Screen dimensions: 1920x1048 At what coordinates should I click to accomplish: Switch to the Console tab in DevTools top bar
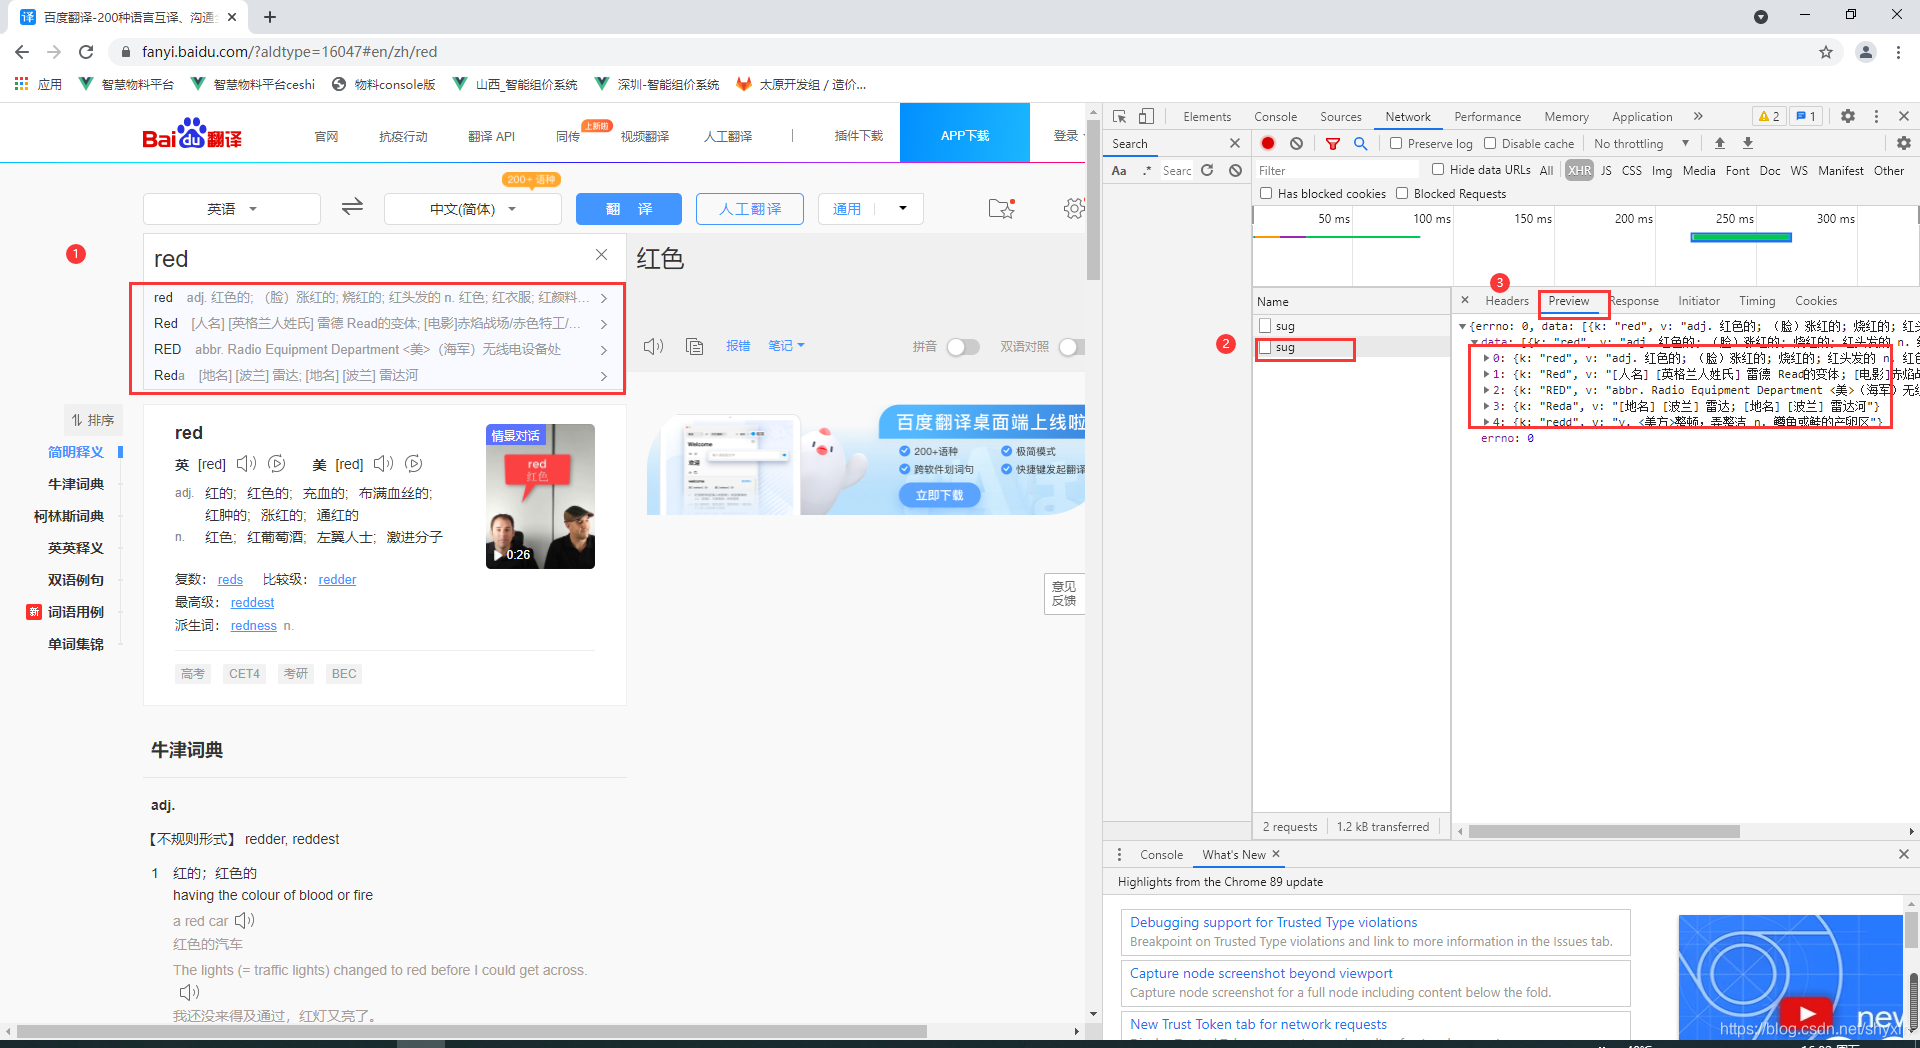1275,117
